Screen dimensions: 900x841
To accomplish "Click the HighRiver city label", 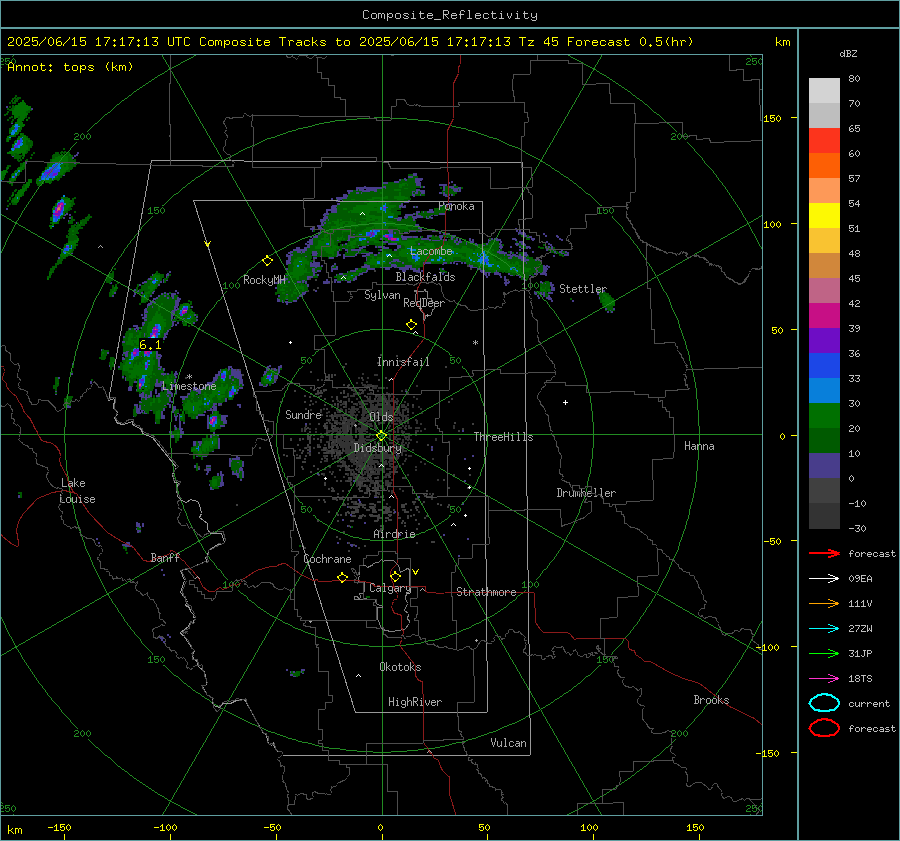I will pyautogui.click(x=415, y=702).
